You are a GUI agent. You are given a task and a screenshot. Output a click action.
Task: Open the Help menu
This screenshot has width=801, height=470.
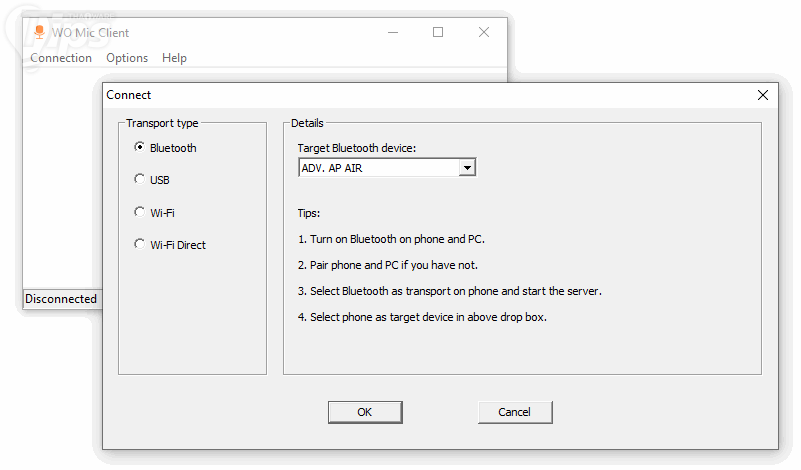pos(174,58)
